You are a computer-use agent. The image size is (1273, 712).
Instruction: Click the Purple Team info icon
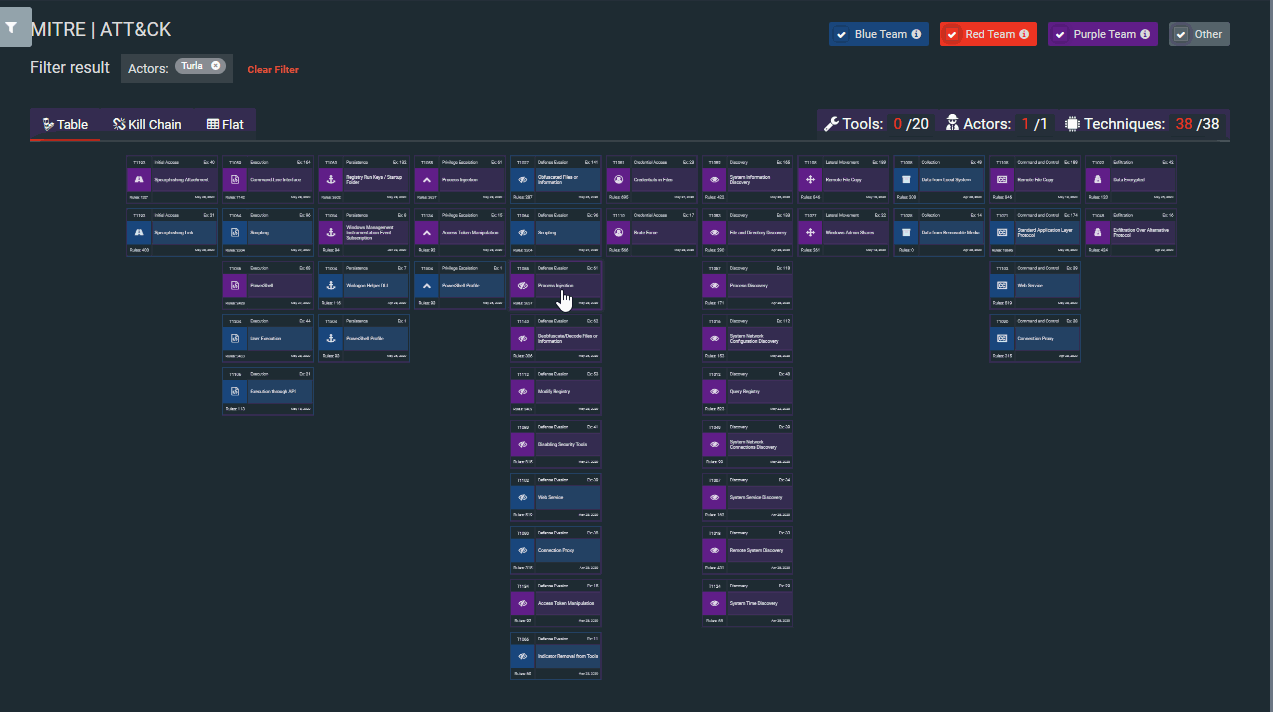point(1145,34)
